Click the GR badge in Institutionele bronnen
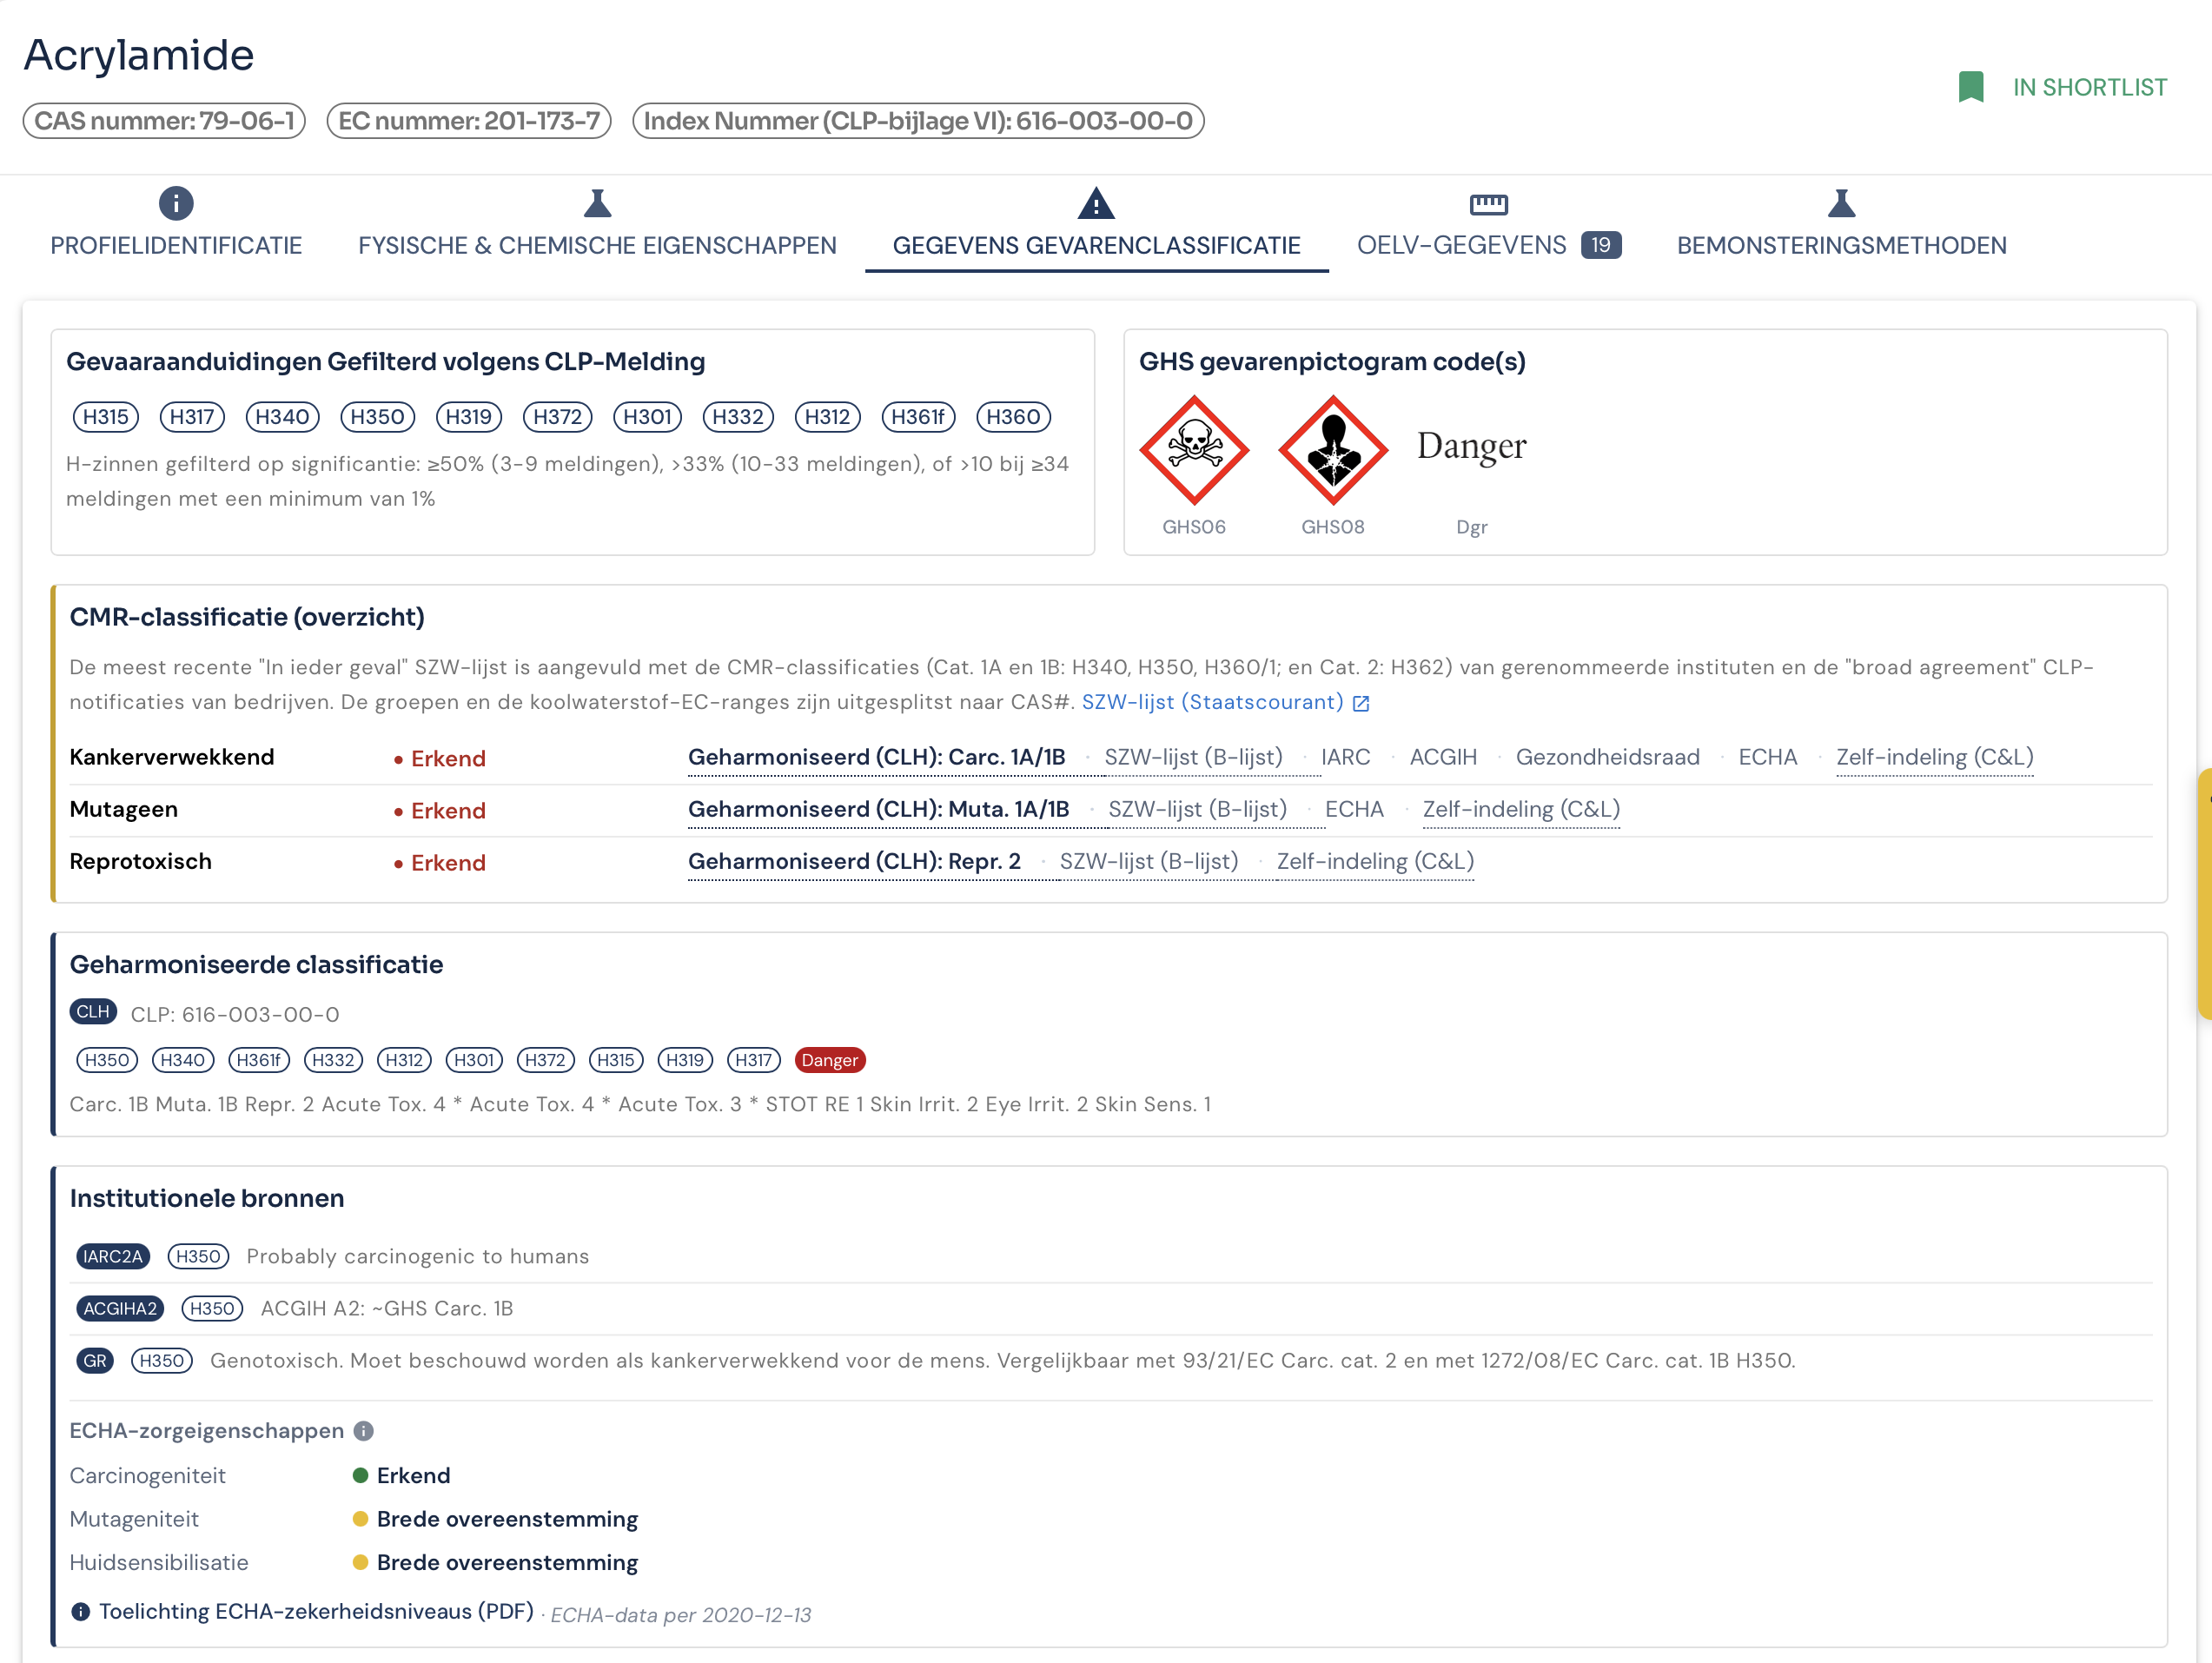The width and height of the screenshot is (2212, 1663). coord(95,1360)
